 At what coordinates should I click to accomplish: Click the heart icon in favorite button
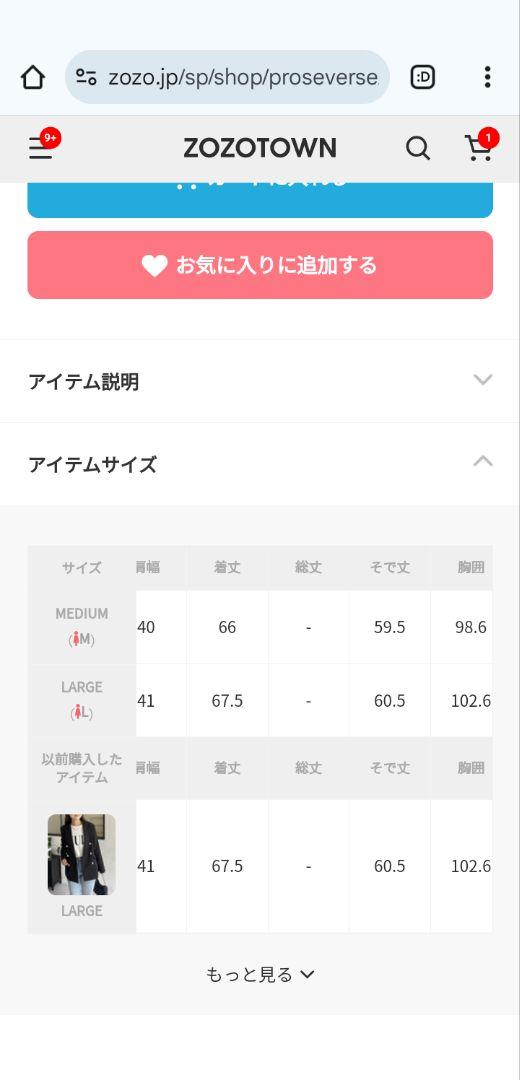(154, 266)
